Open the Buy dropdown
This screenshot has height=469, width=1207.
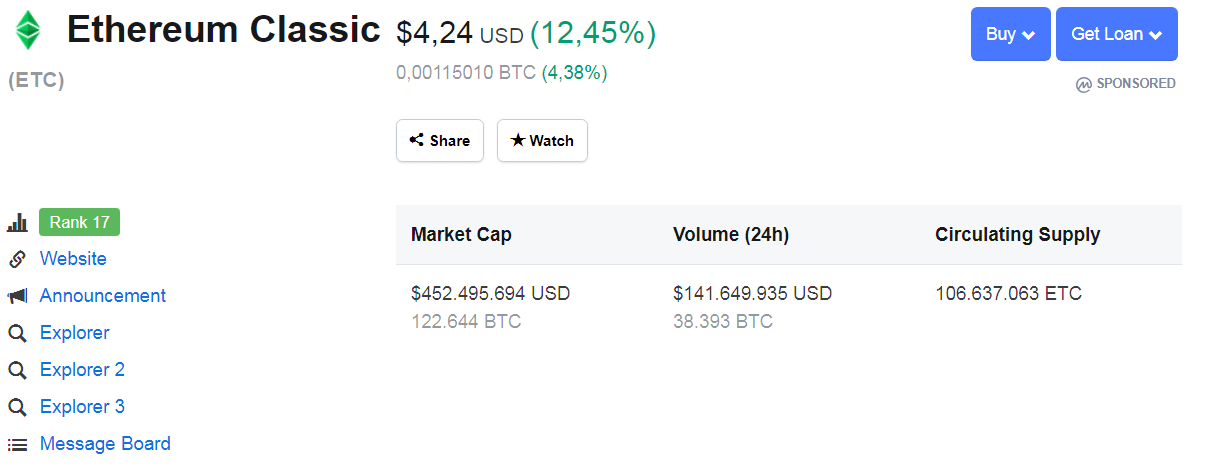(1010, 34)
